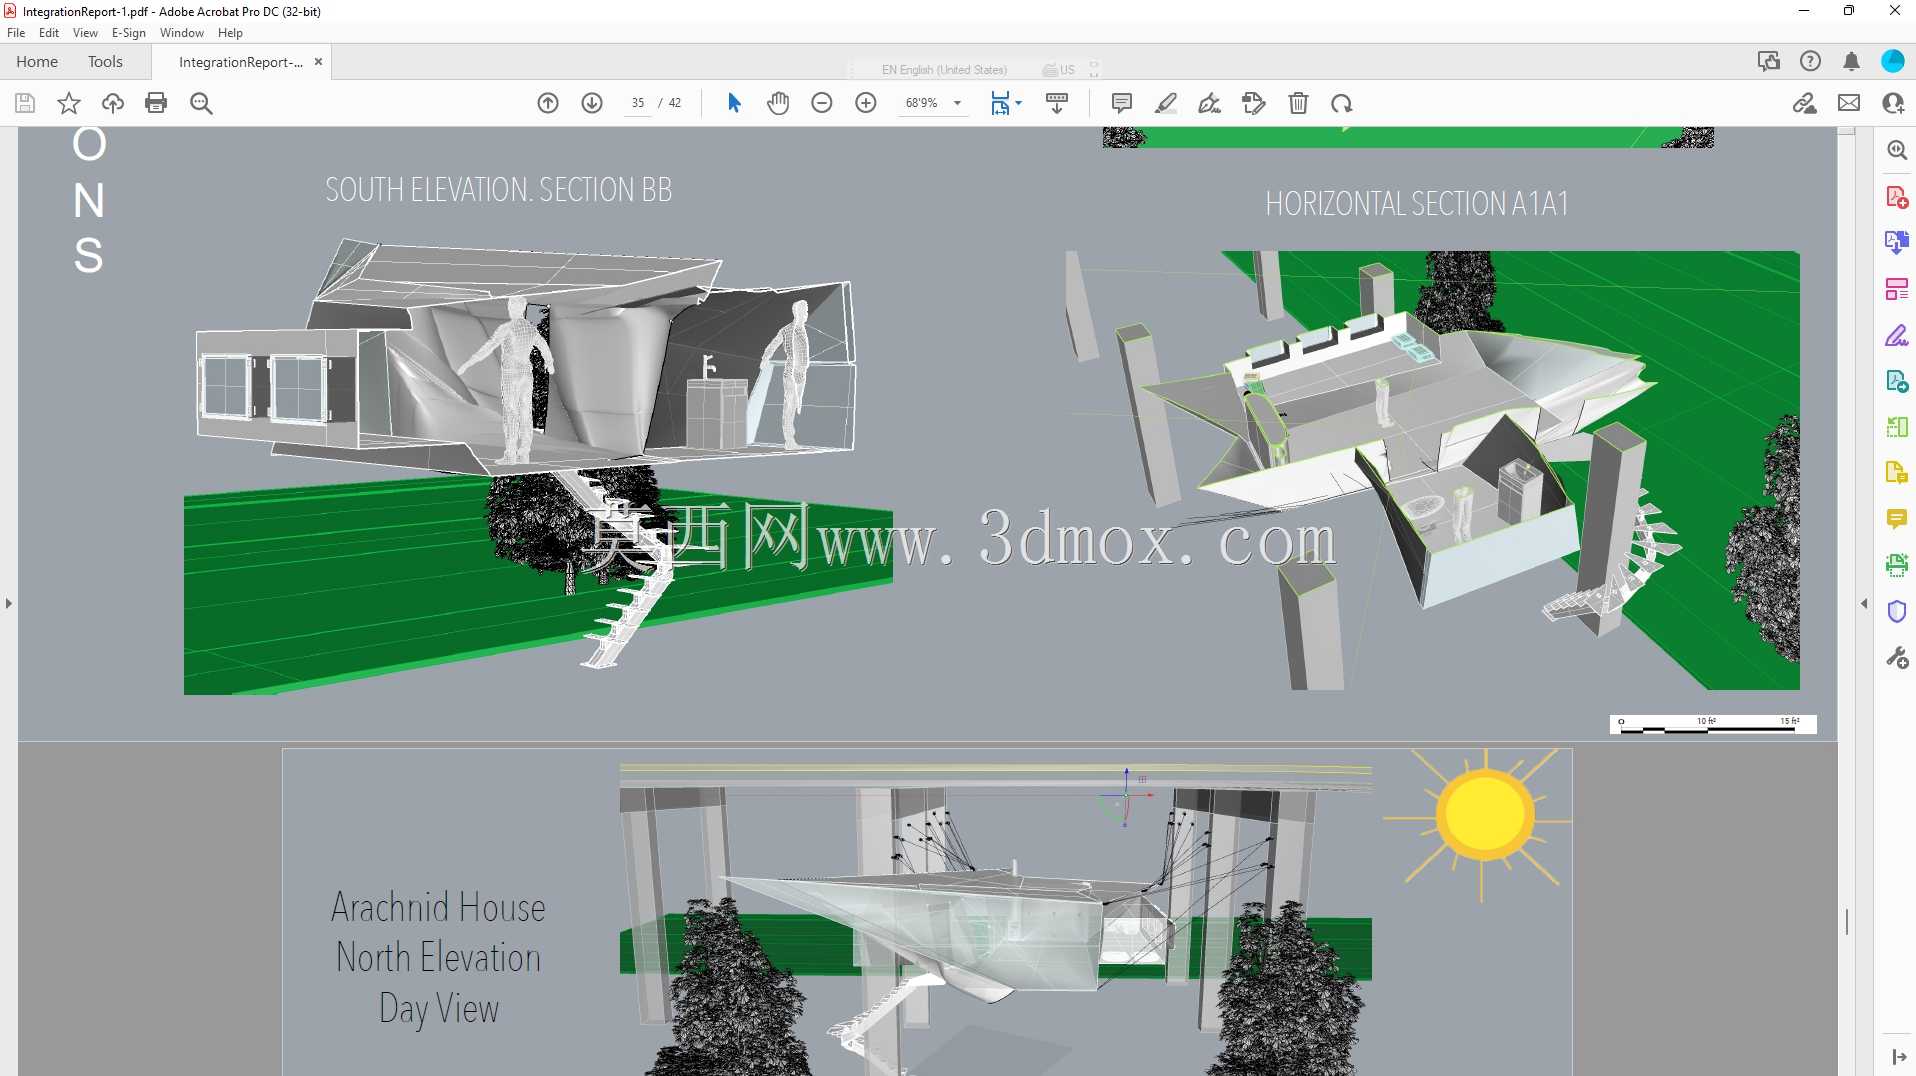This screenshot has height=1076, width=1916.
Task: Open Fill & Sign tool in sidebar
Action: (1897, 335)
